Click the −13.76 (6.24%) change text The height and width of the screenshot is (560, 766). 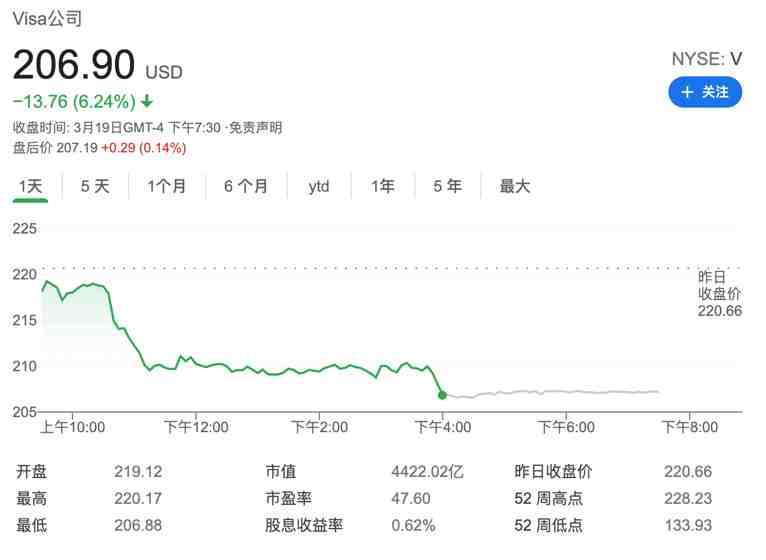[74, 102]
